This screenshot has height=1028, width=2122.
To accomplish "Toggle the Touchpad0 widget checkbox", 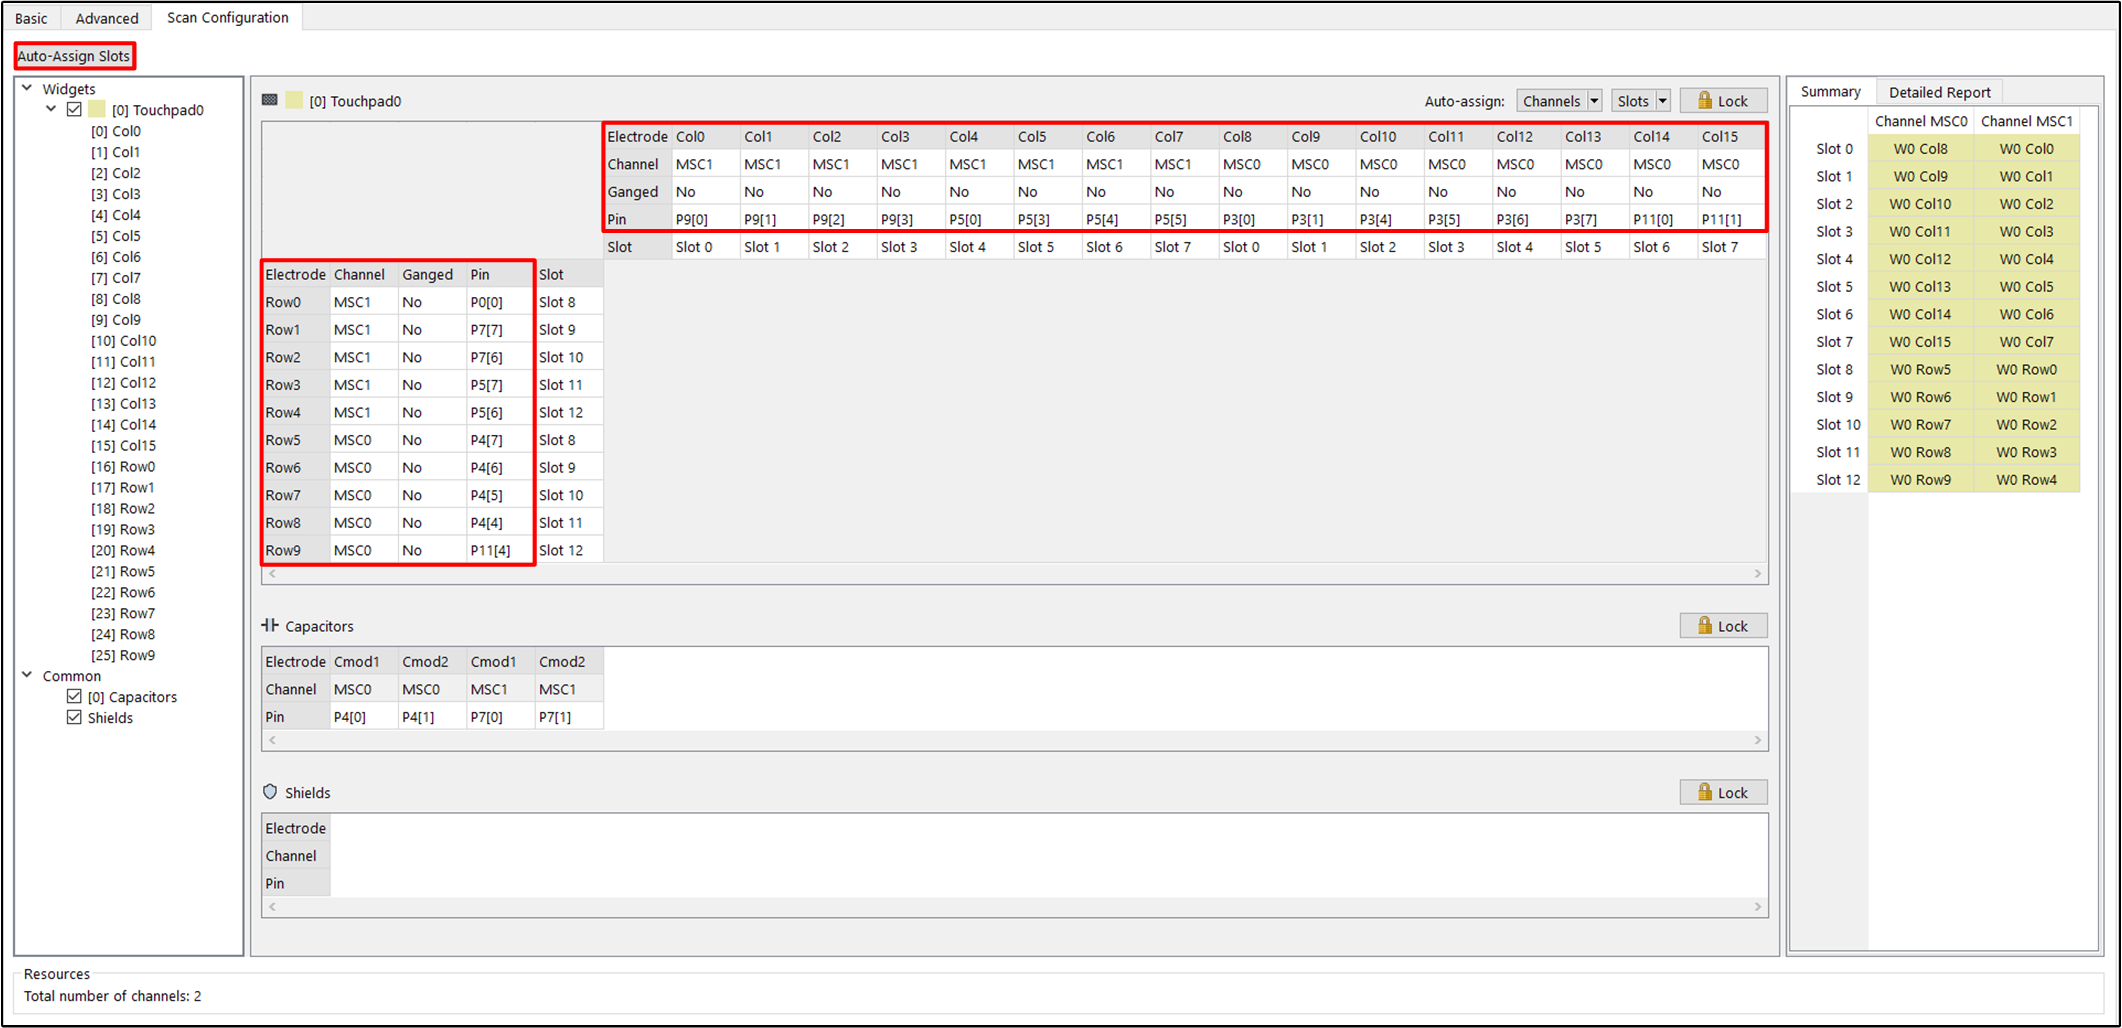I will point(74,109).
